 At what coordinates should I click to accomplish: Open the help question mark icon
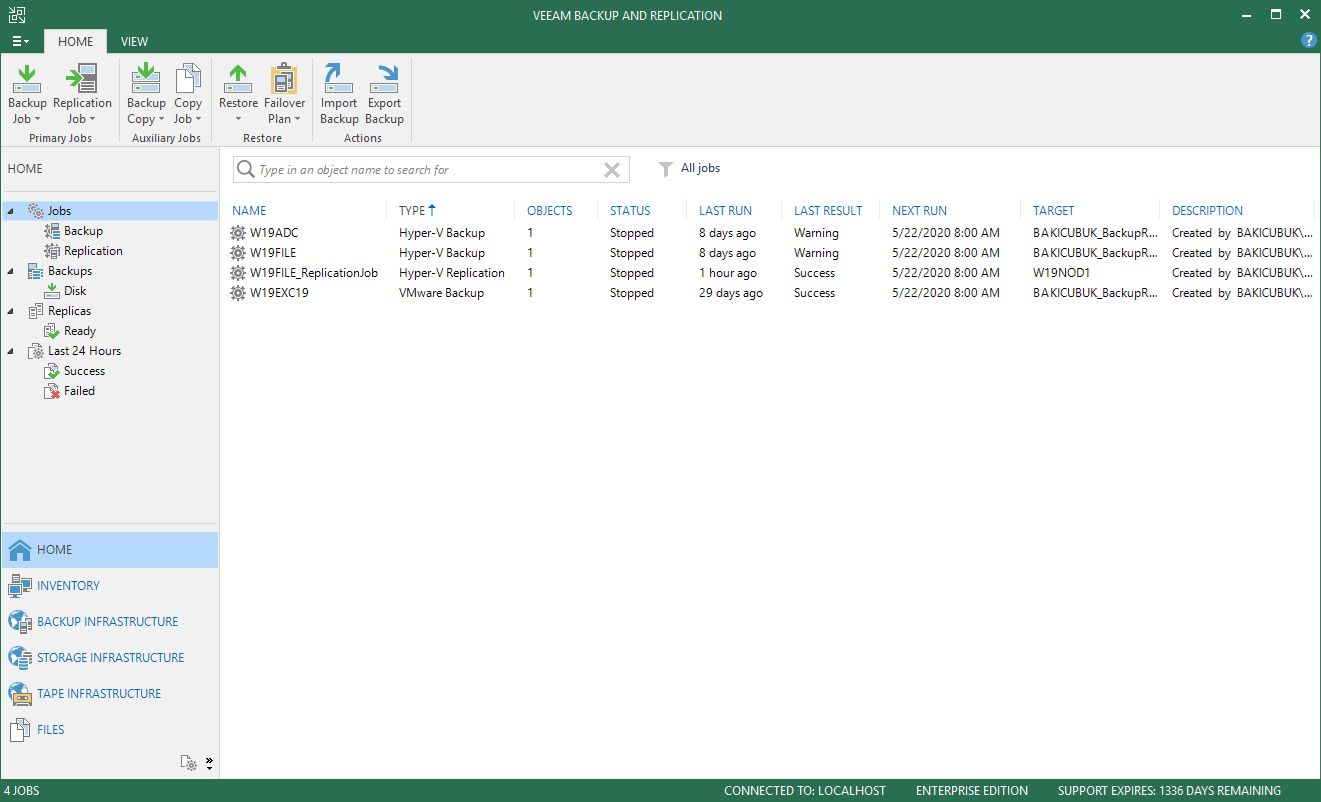tap(1308, 40)
